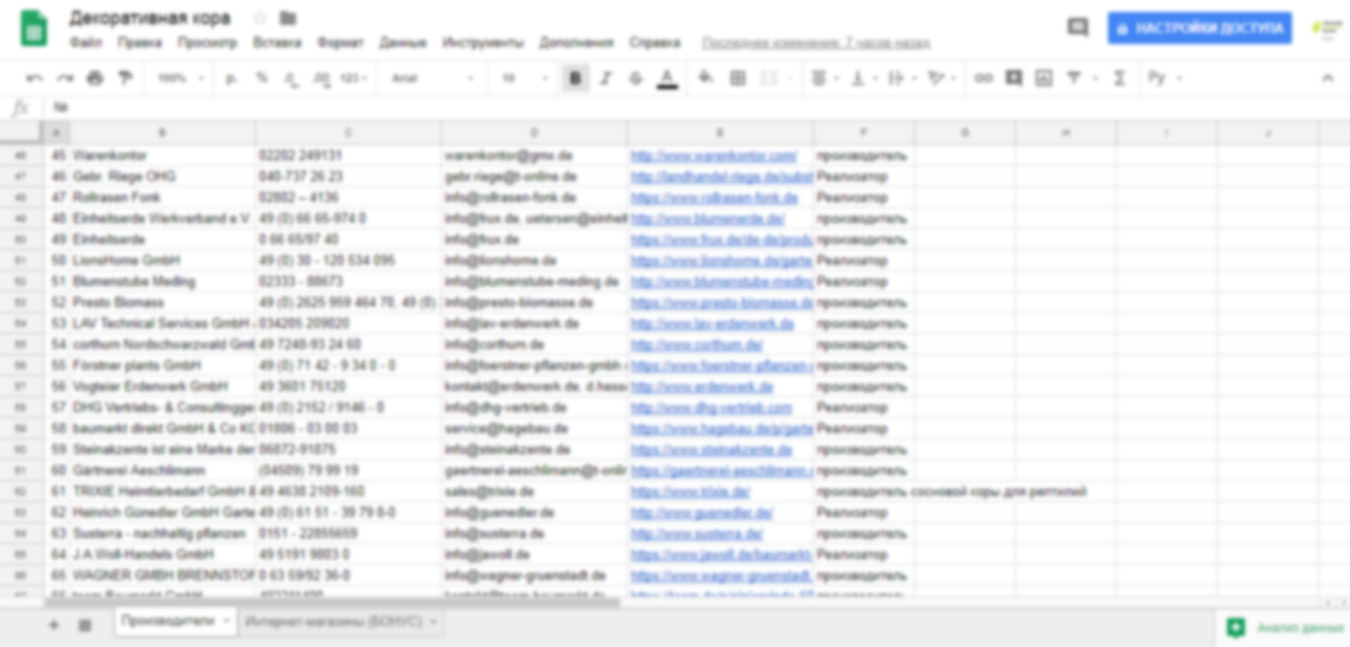Expand the zoom 100% dropdown
The image size is (1350, 647).
pos(180,78)
